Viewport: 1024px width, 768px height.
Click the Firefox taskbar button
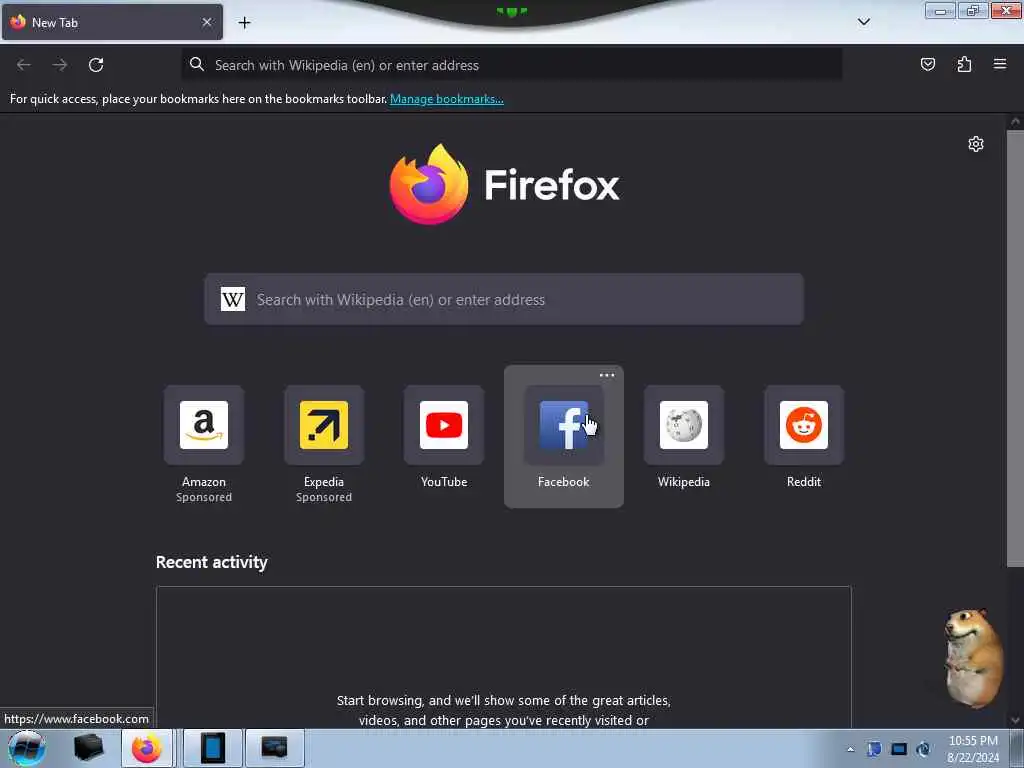pos(147,748)
